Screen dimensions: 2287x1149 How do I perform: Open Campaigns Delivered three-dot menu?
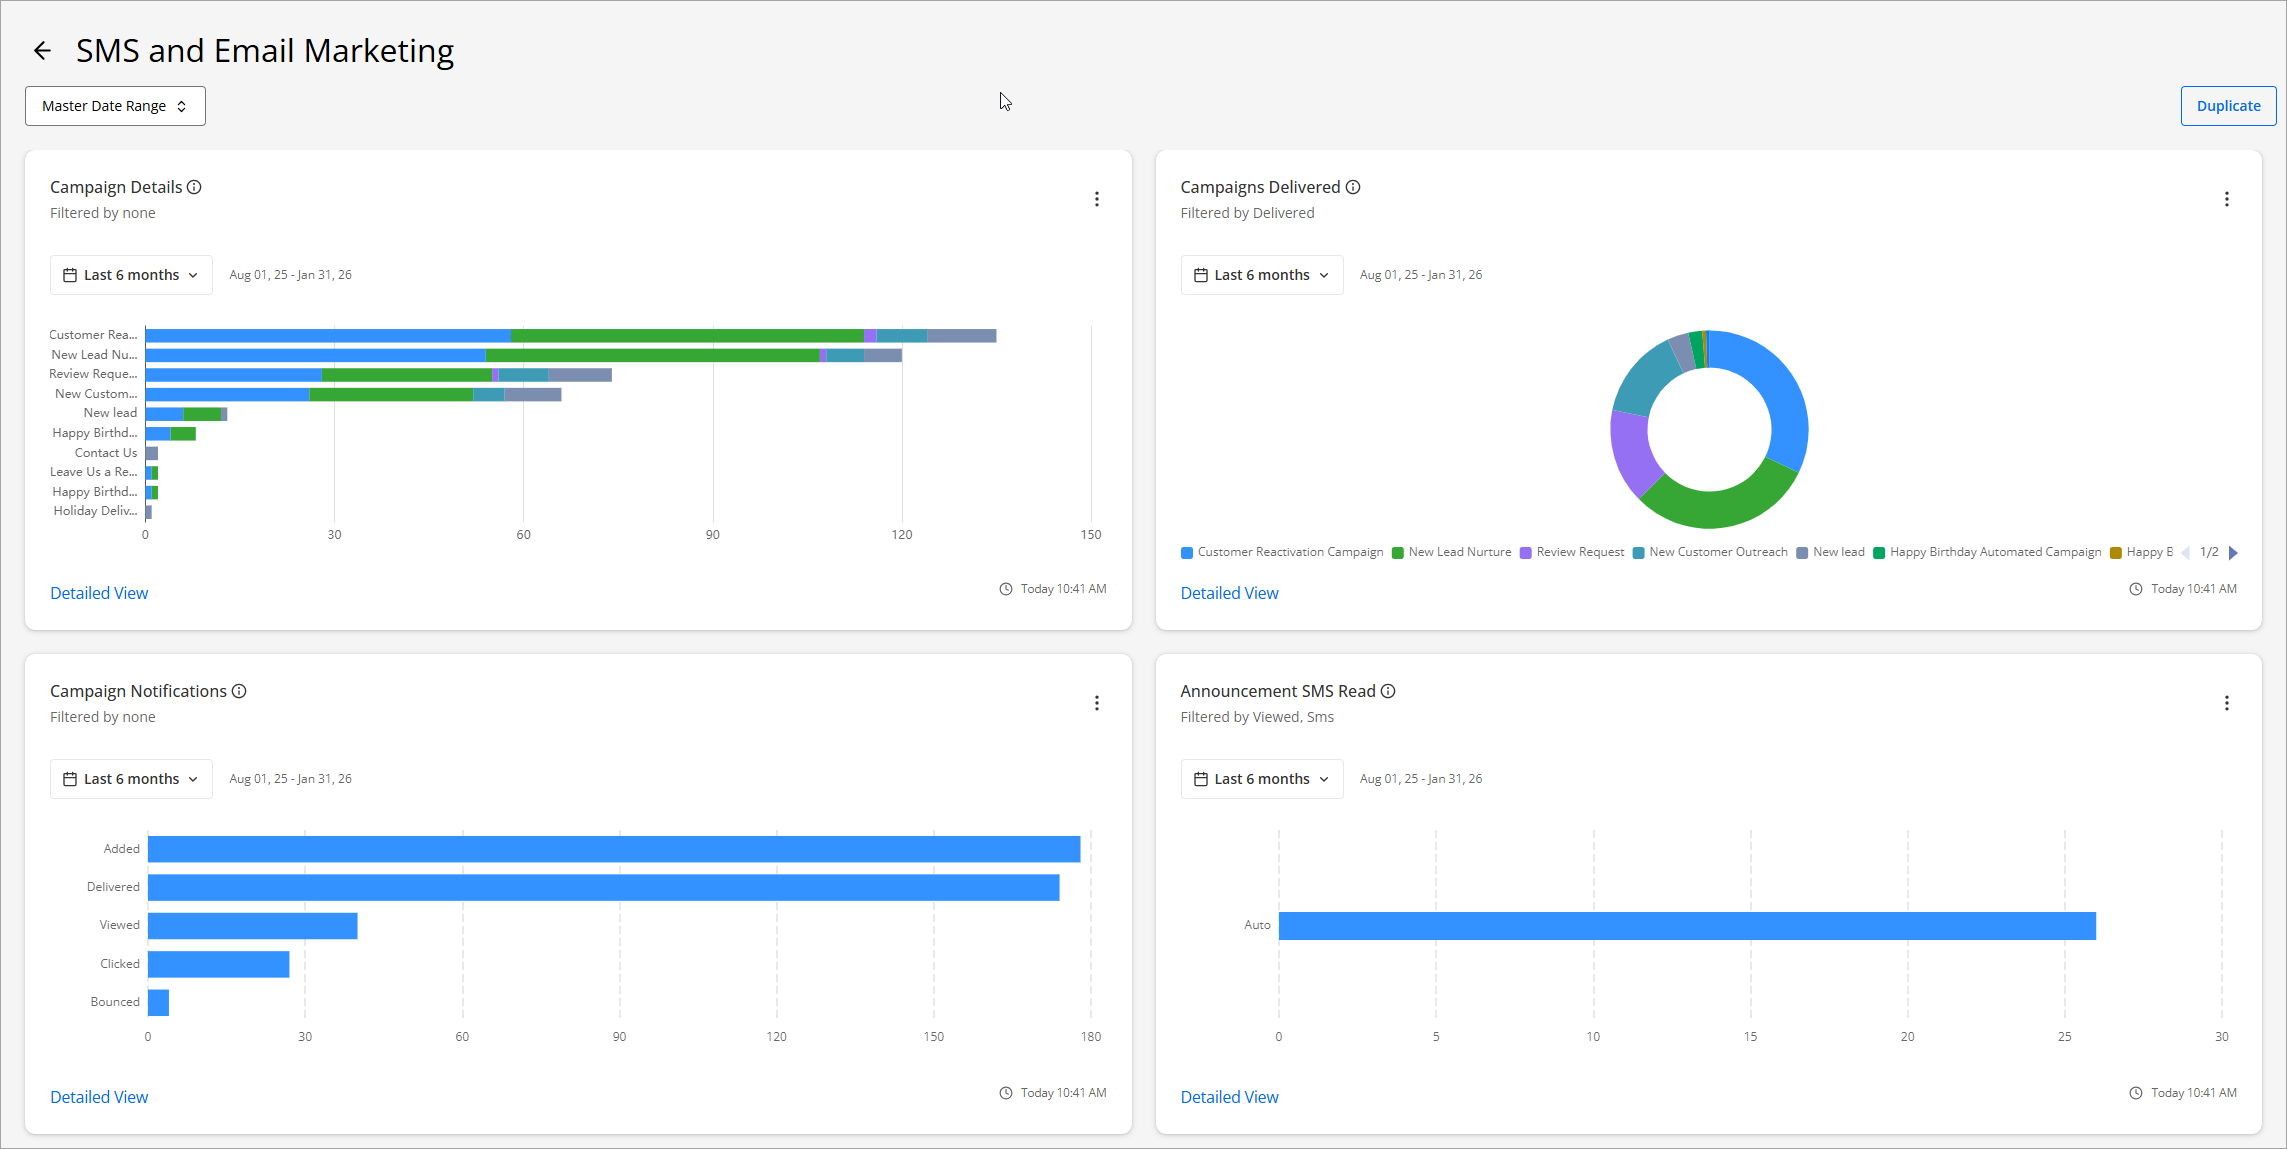coord(2226,199)
